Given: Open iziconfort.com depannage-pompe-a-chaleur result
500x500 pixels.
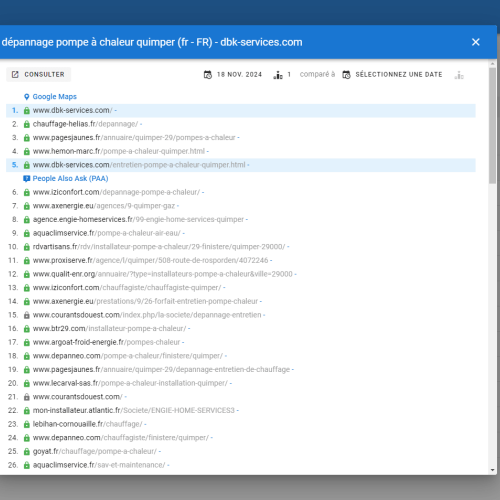Looking at the screenshot, I should click(x=116, y=192).
